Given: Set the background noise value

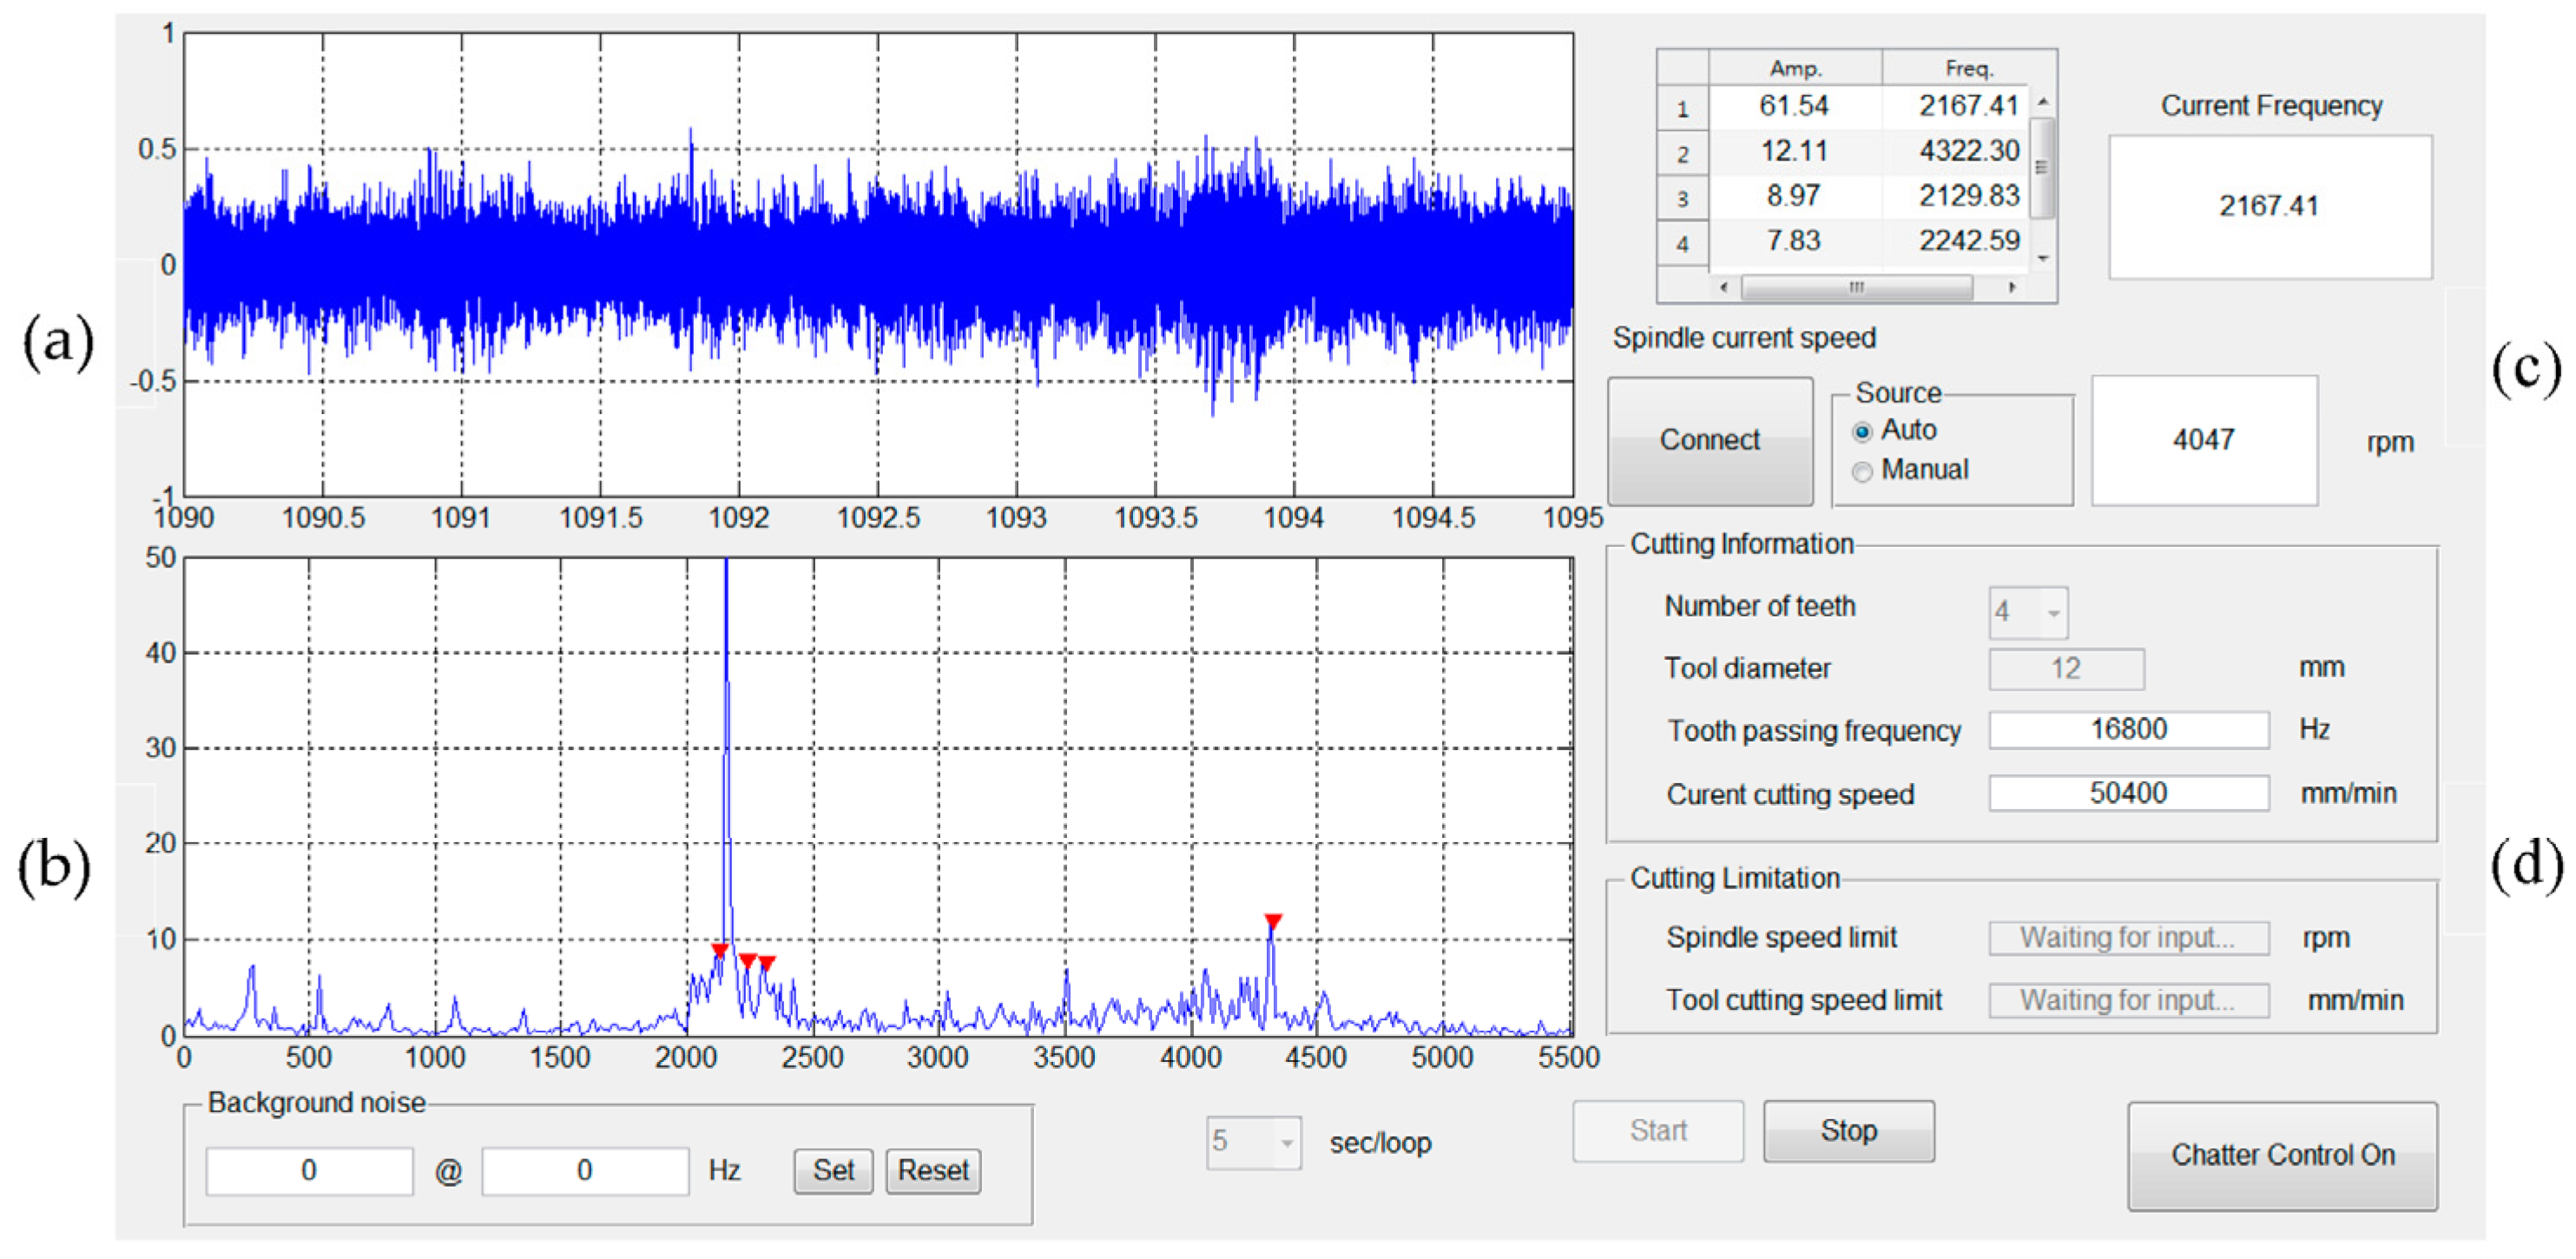Looking at the screenshot, I should (x=834, y=1171).
